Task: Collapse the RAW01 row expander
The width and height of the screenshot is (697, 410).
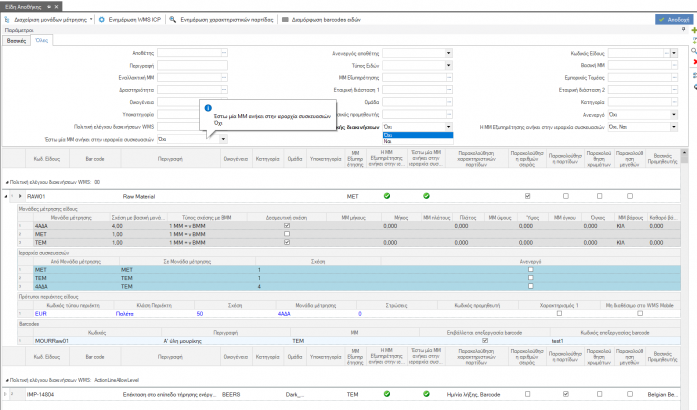Action: tap(6, 196)
